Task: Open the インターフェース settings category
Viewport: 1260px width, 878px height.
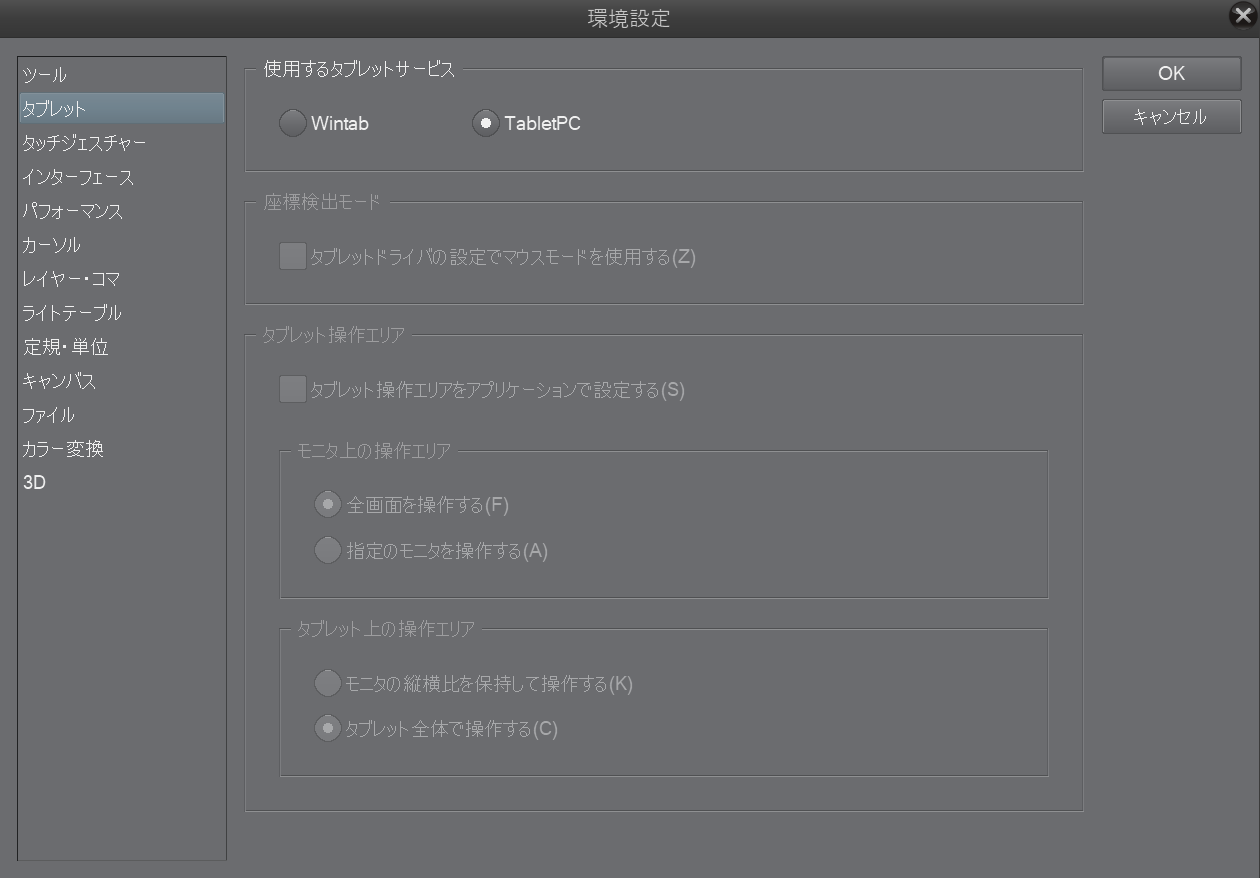Action: [121, 177]
